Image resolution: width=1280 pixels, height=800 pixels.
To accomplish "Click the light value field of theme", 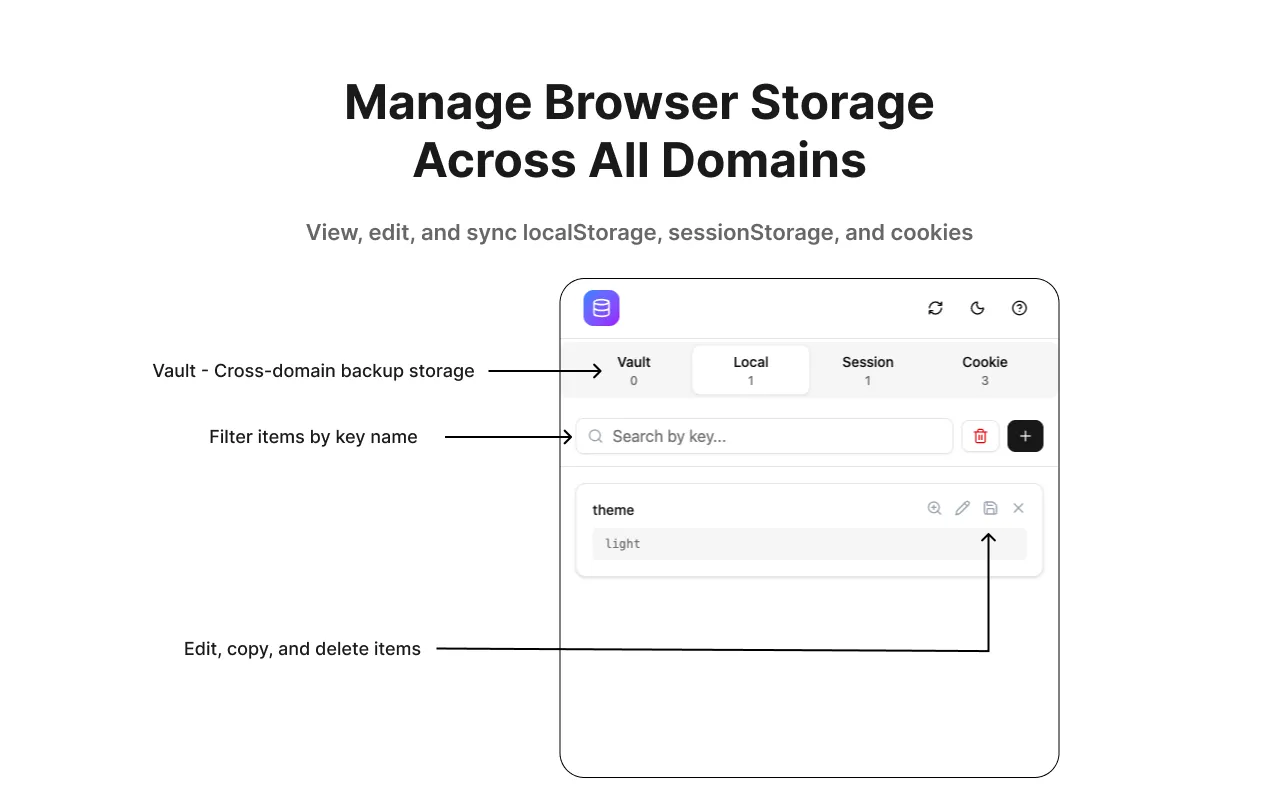I will point(810,544).
